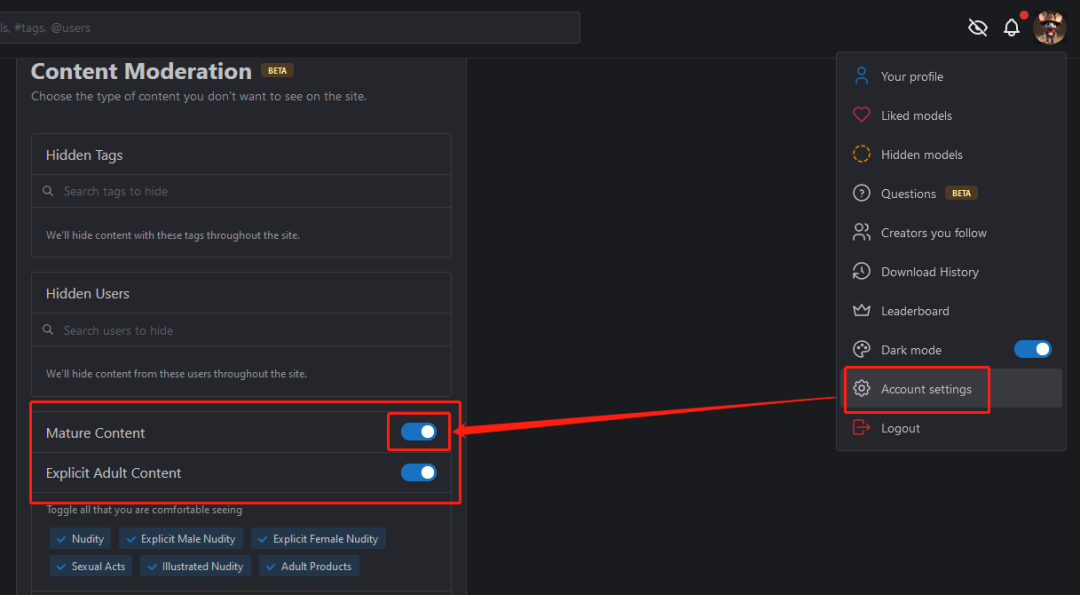Click the crossed-out eye browsing mode icon
The image size is (1080, 595).
[977, 28]
